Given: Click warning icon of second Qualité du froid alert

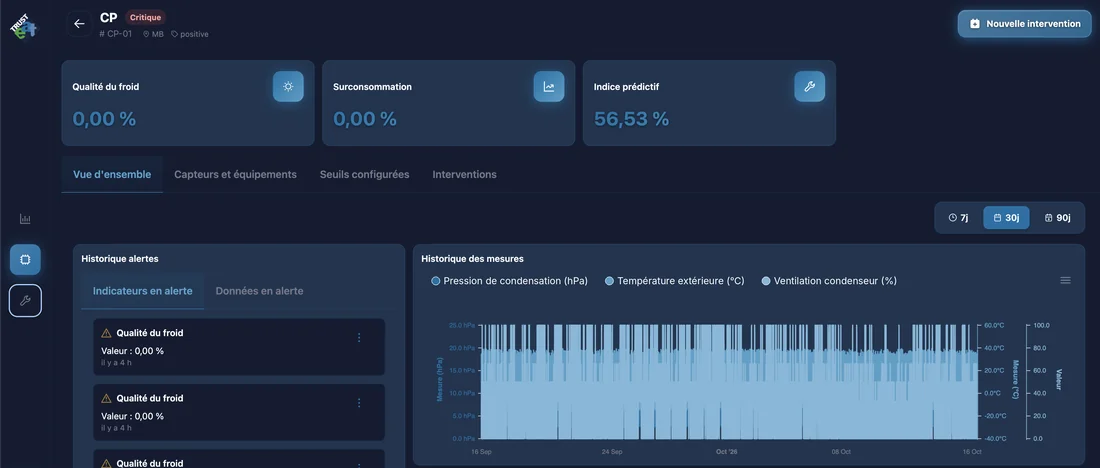Looking at the screenshot, I should coord(107,399).
